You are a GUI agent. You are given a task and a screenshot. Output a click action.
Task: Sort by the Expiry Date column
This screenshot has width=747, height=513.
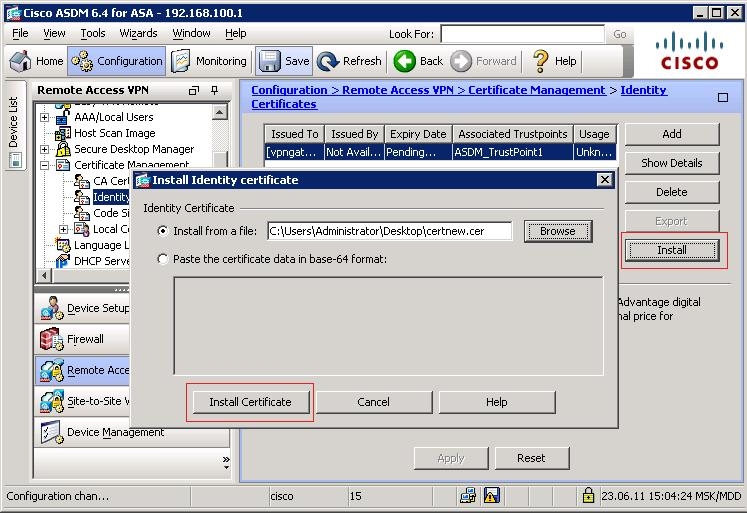418,134
